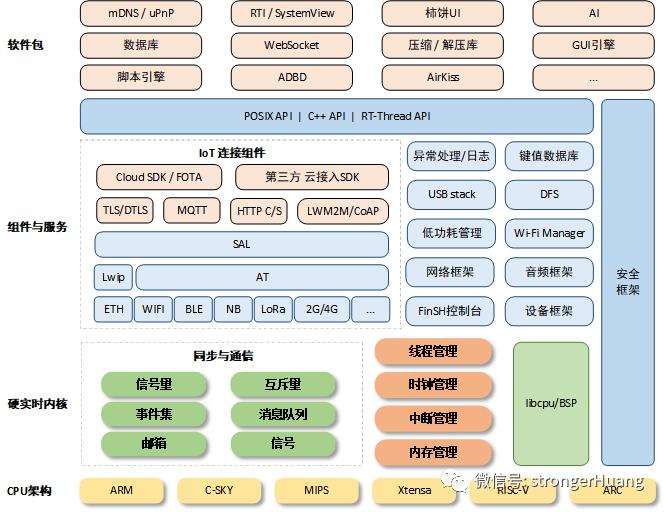Image resolution: width=665 pixels, height=512 pixels.
Task: Select the Lwip block
Action: tap(113, 277)
